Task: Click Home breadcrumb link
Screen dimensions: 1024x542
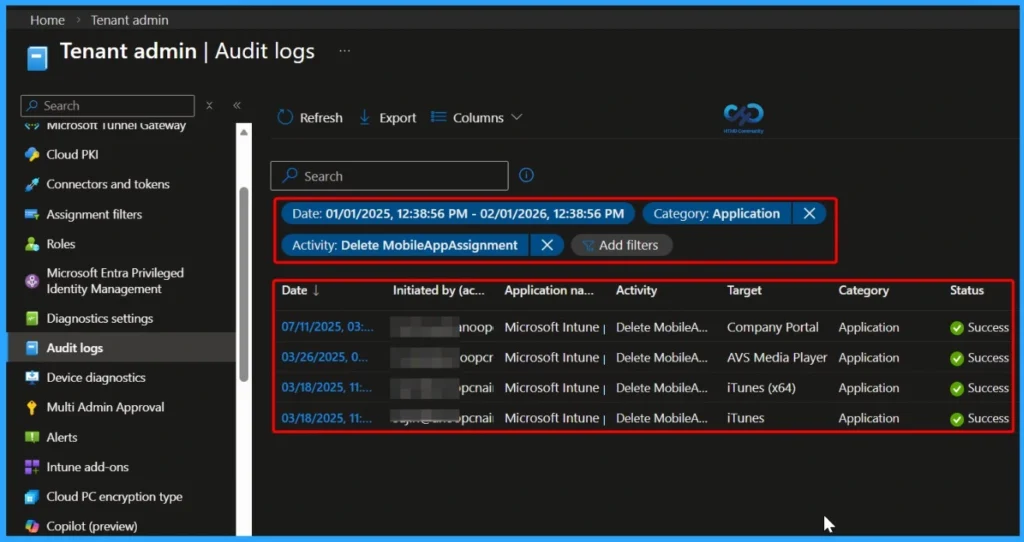Action: point(47,20)
